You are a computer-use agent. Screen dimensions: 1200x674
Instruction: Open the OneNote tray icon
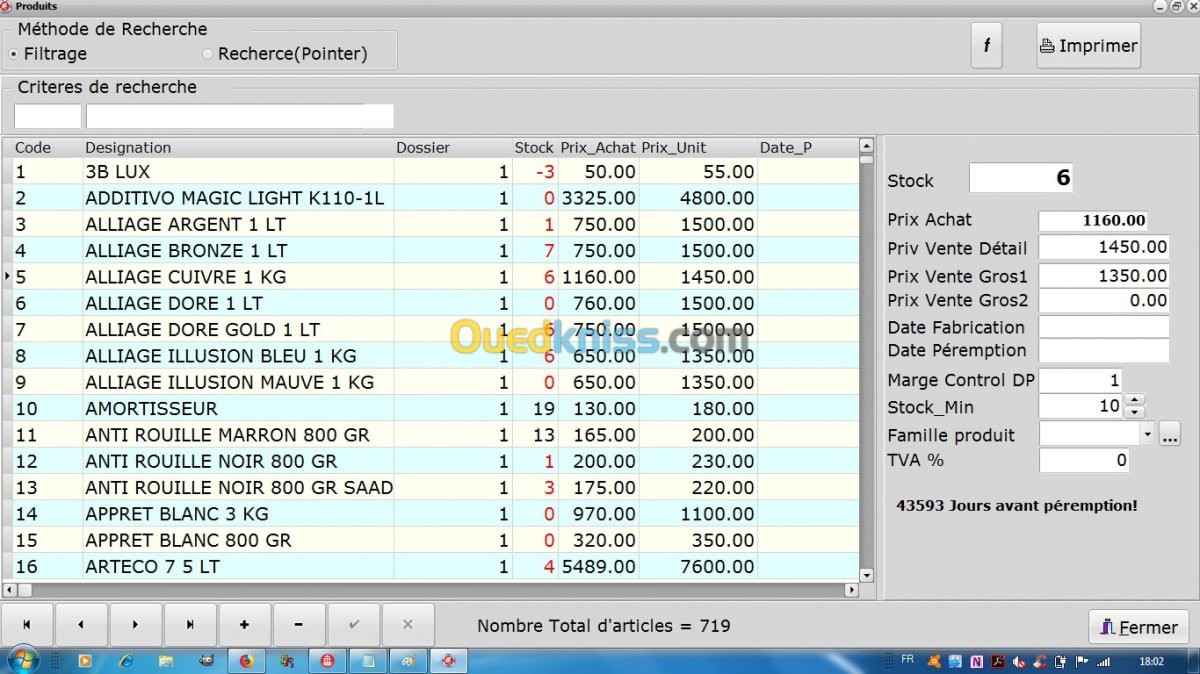977,661
